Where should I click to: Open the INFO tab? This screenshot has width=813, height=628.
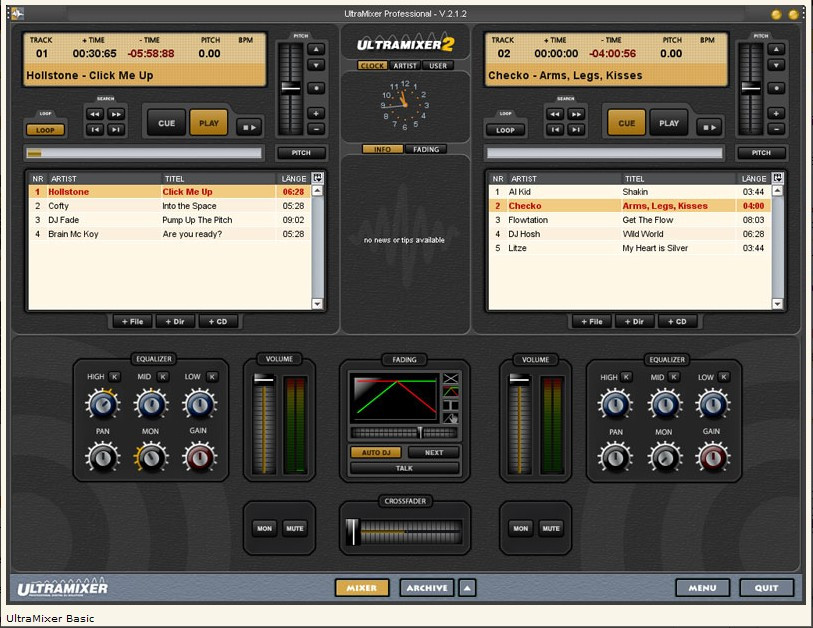pos(383,149)
